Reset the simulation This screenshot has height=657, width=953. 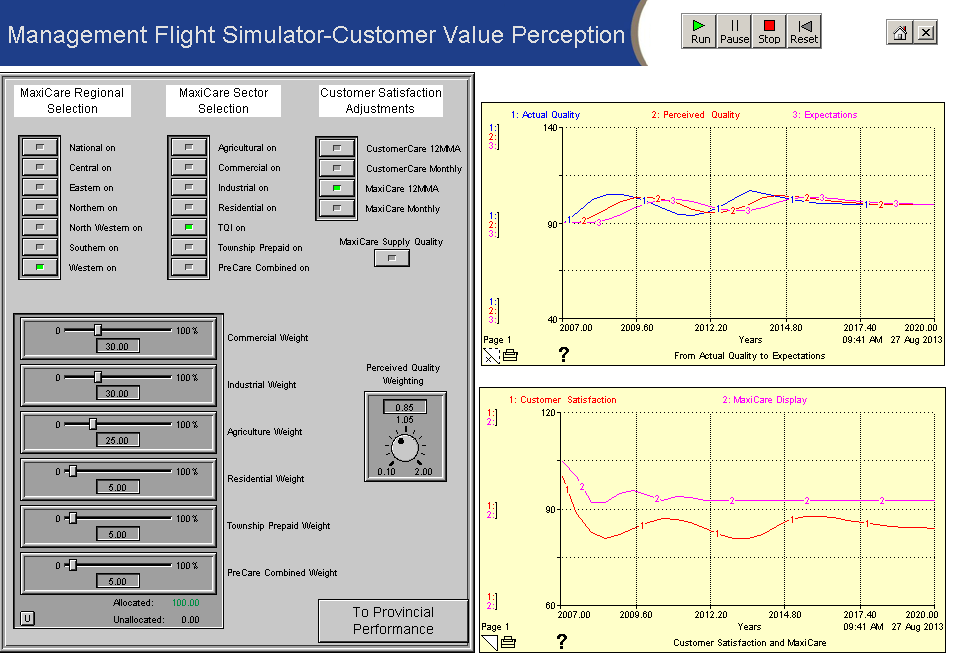(803, 32)
